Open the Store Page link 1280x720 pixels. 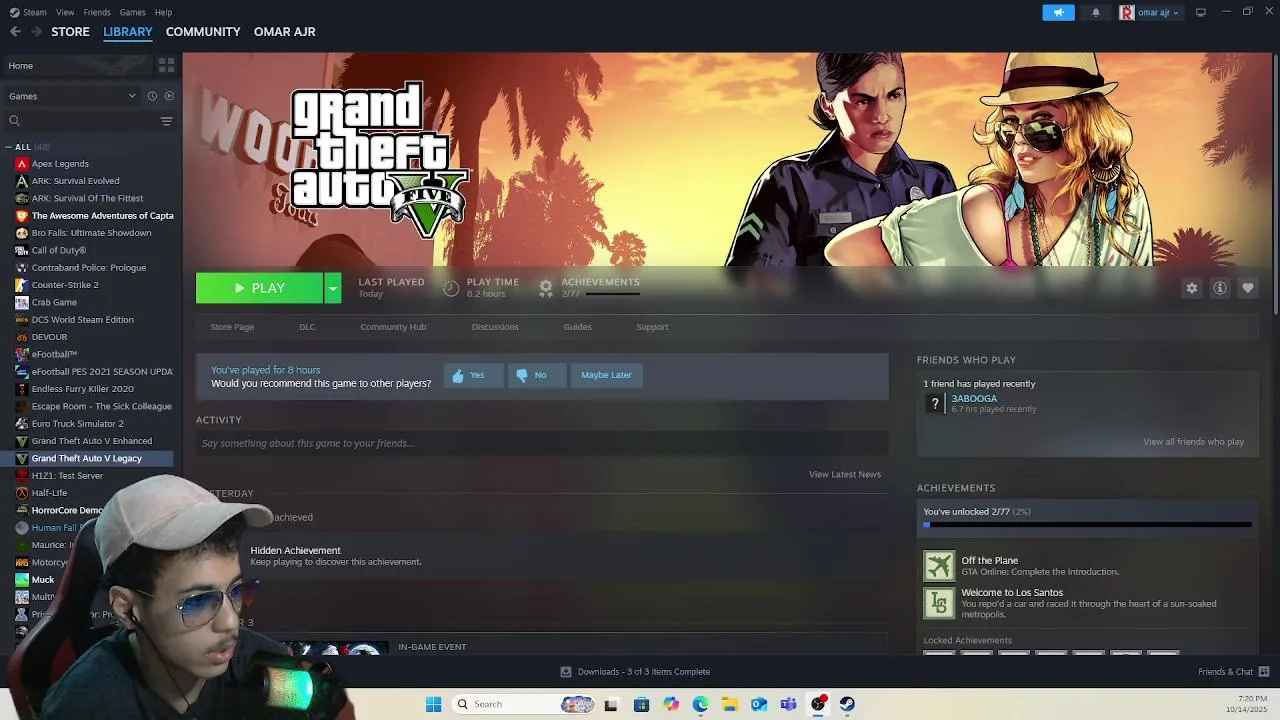pyautogui.click(x=232, y=327)
